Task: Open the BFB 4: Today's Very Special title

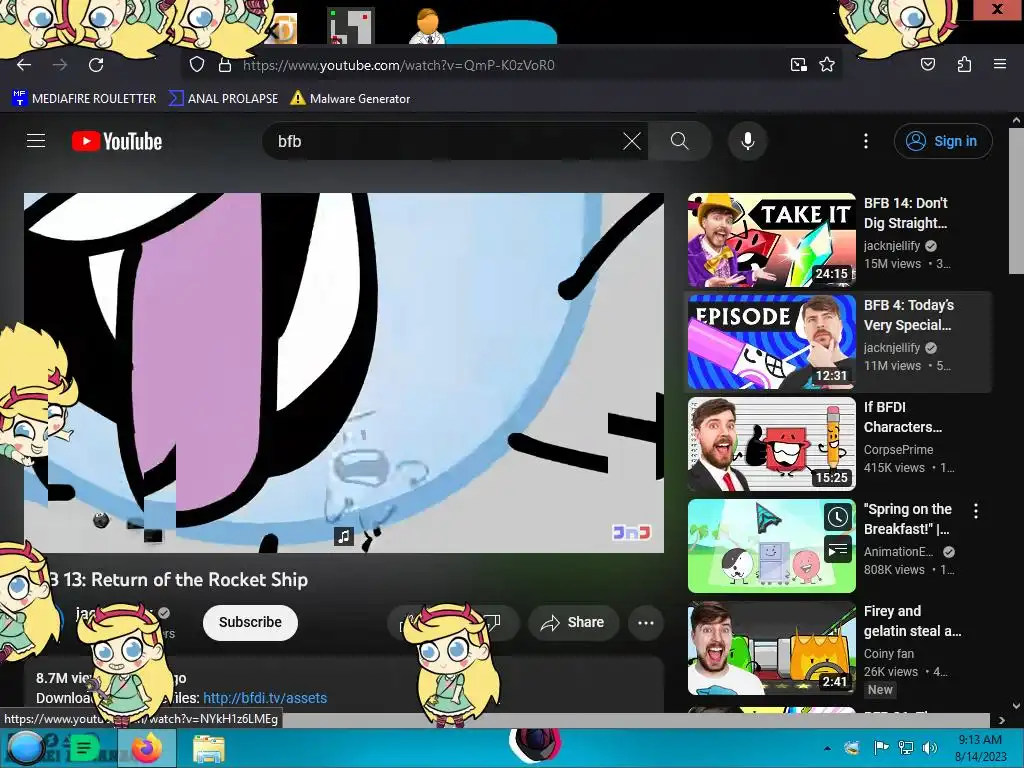Action: coord(909,315)
